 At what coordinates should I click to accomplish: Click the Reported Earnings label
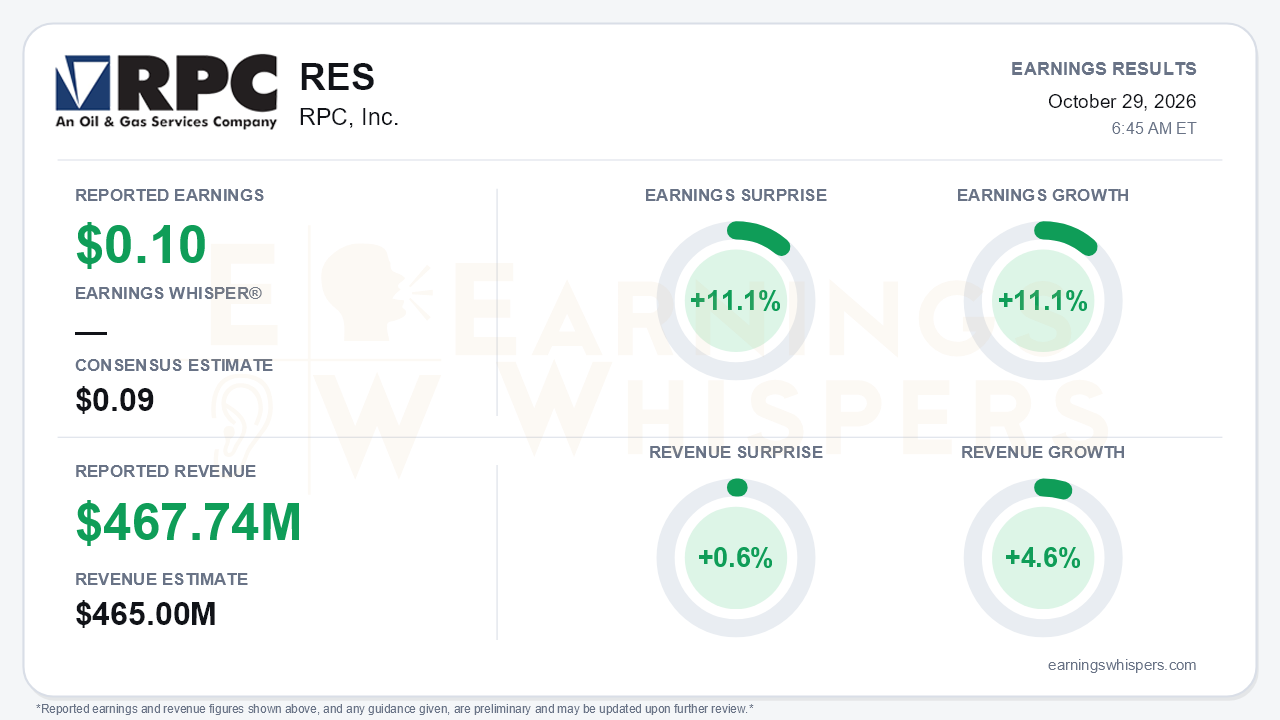coord(170,195)
